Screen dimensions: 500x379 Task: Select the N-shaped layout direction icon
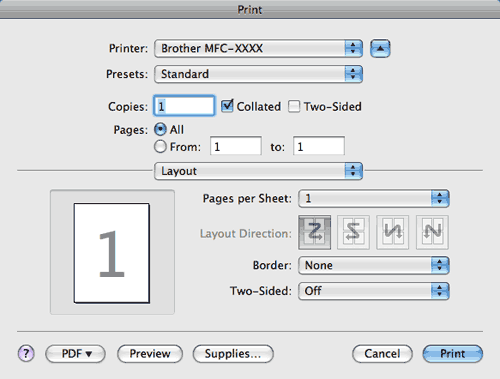pos(432,232)
